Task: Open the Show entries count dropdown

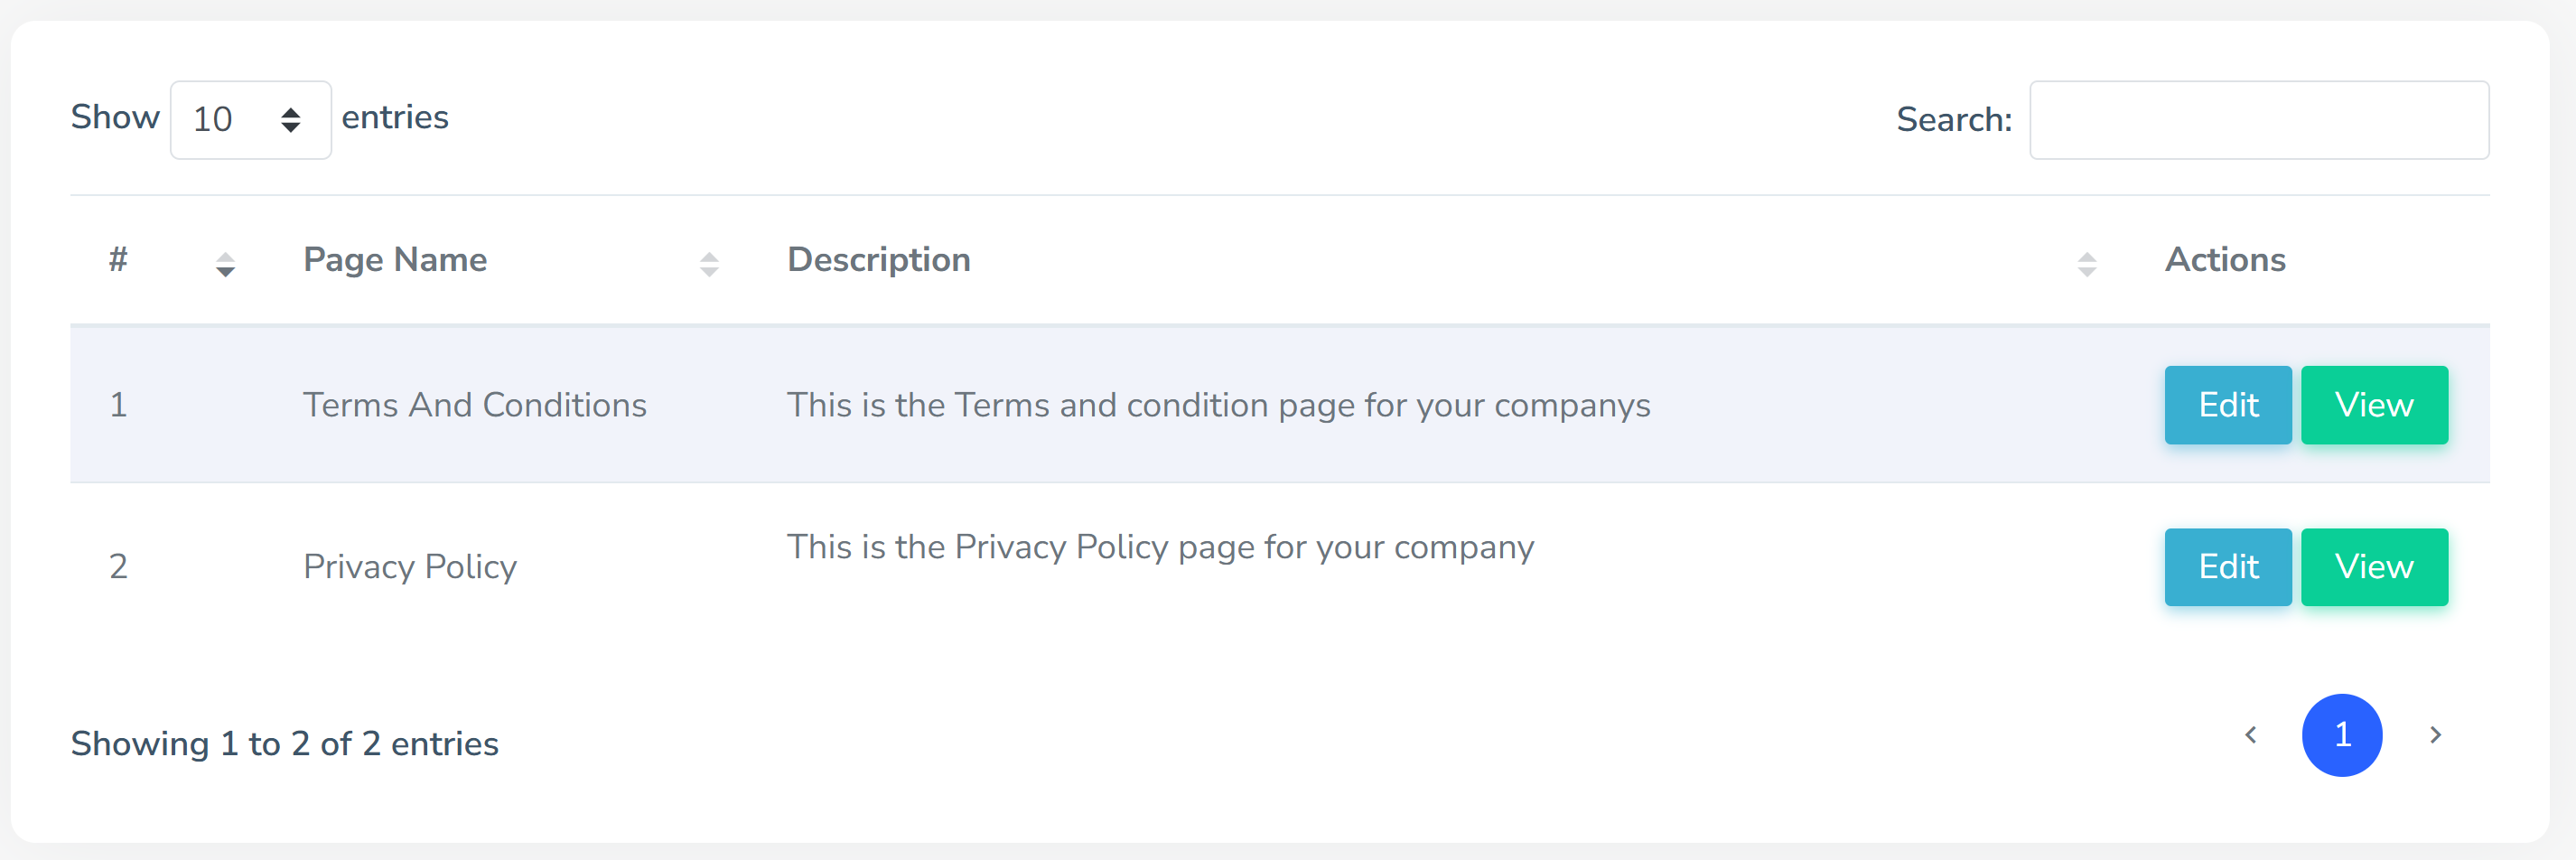Action: [x=250, y=120]
